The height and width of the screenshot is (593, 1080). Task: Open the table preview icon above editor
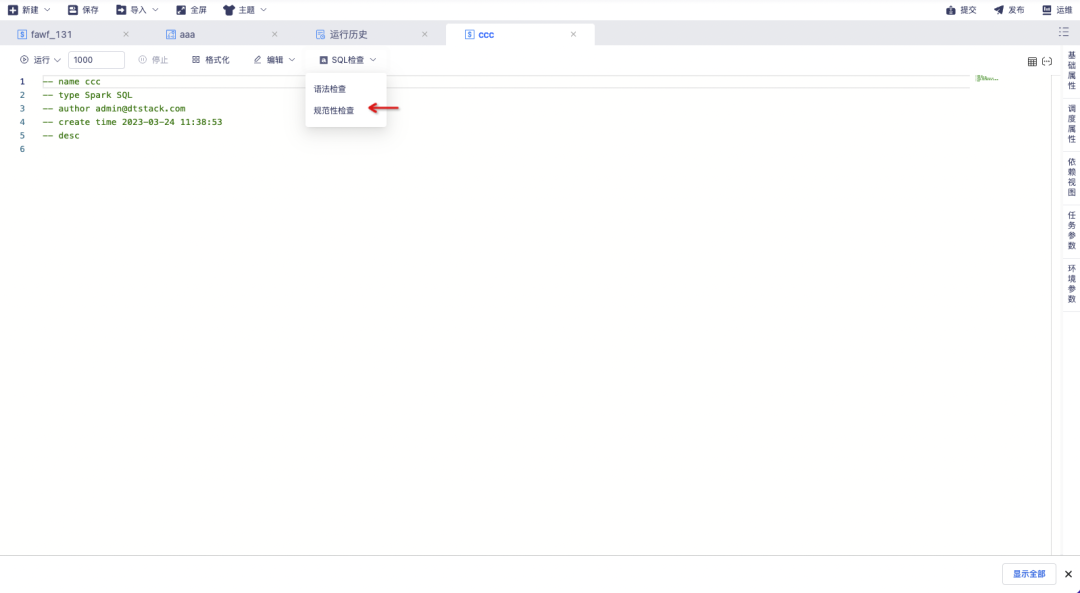tap(1031, 61)
